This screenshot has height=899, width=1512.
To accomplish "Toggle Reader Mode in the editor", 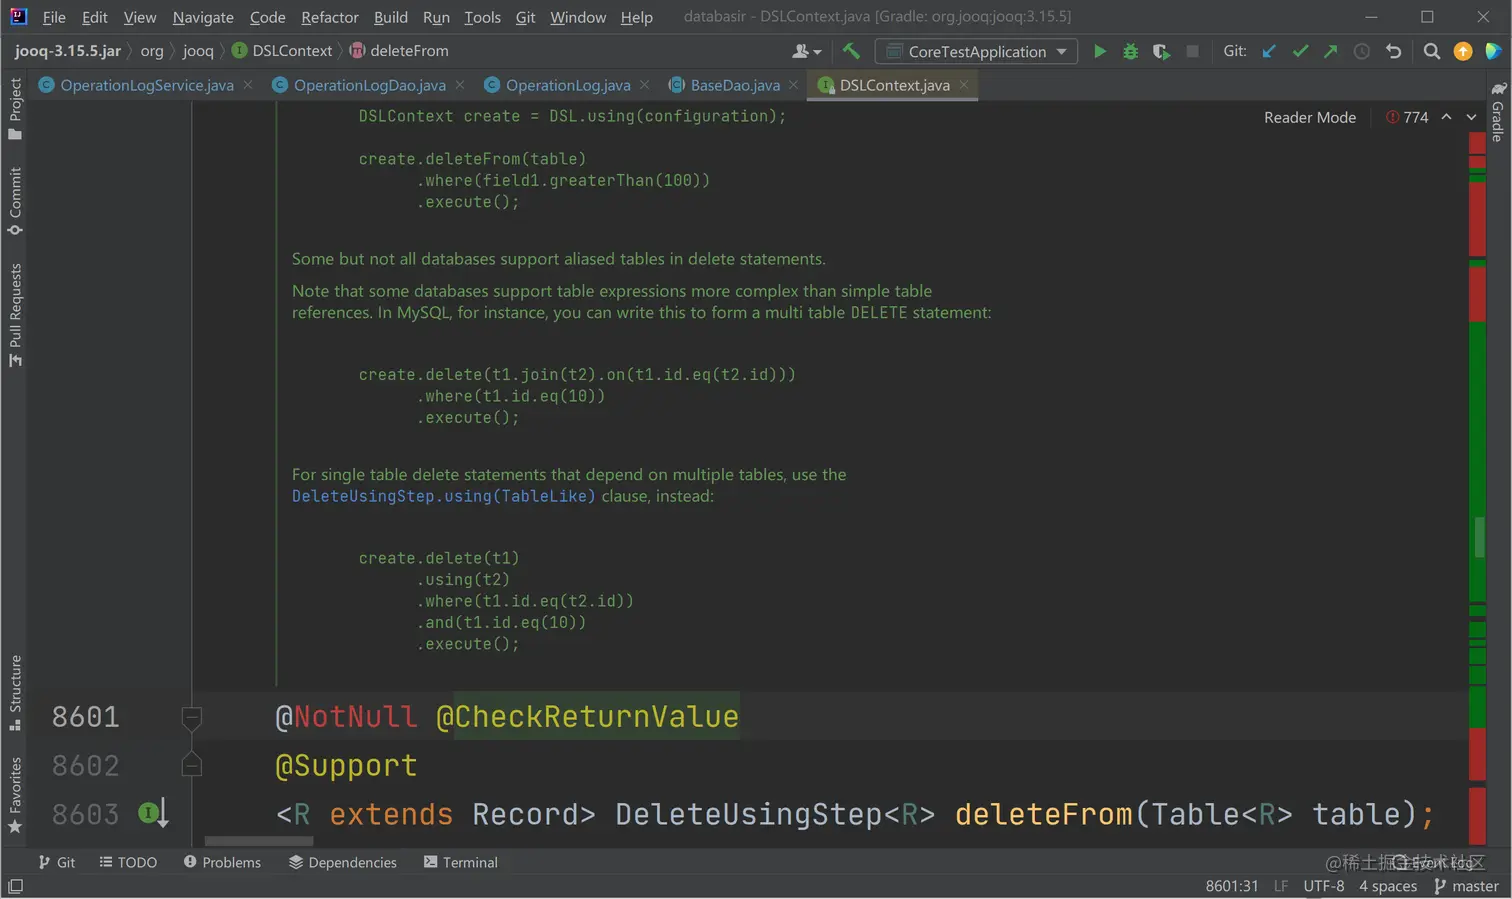I will (1310, 117).
